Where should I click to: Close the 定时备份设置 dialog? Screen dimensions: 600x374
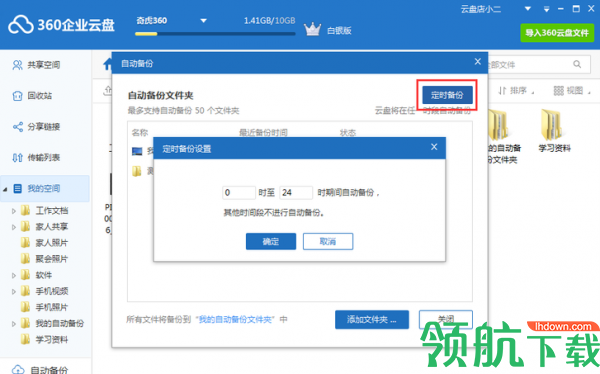434,147
